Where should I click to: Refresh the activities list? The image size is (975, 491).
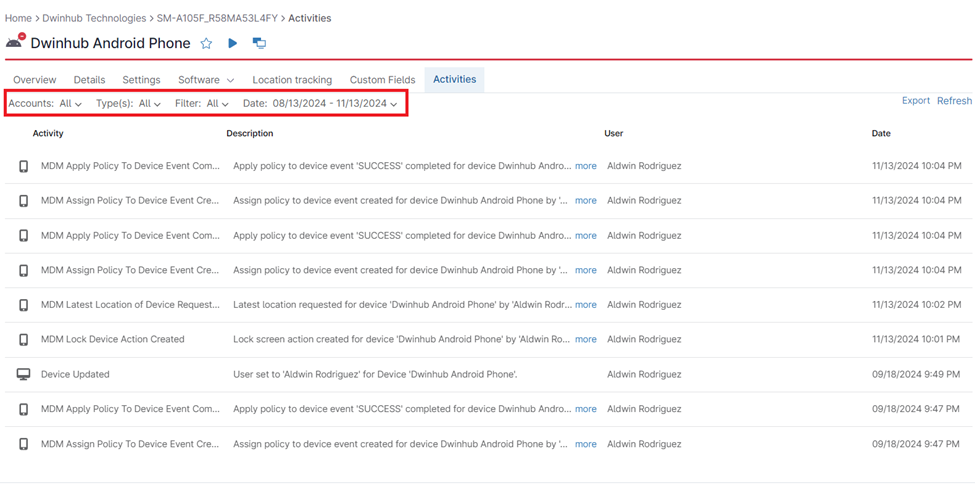(x=954, y=101)
